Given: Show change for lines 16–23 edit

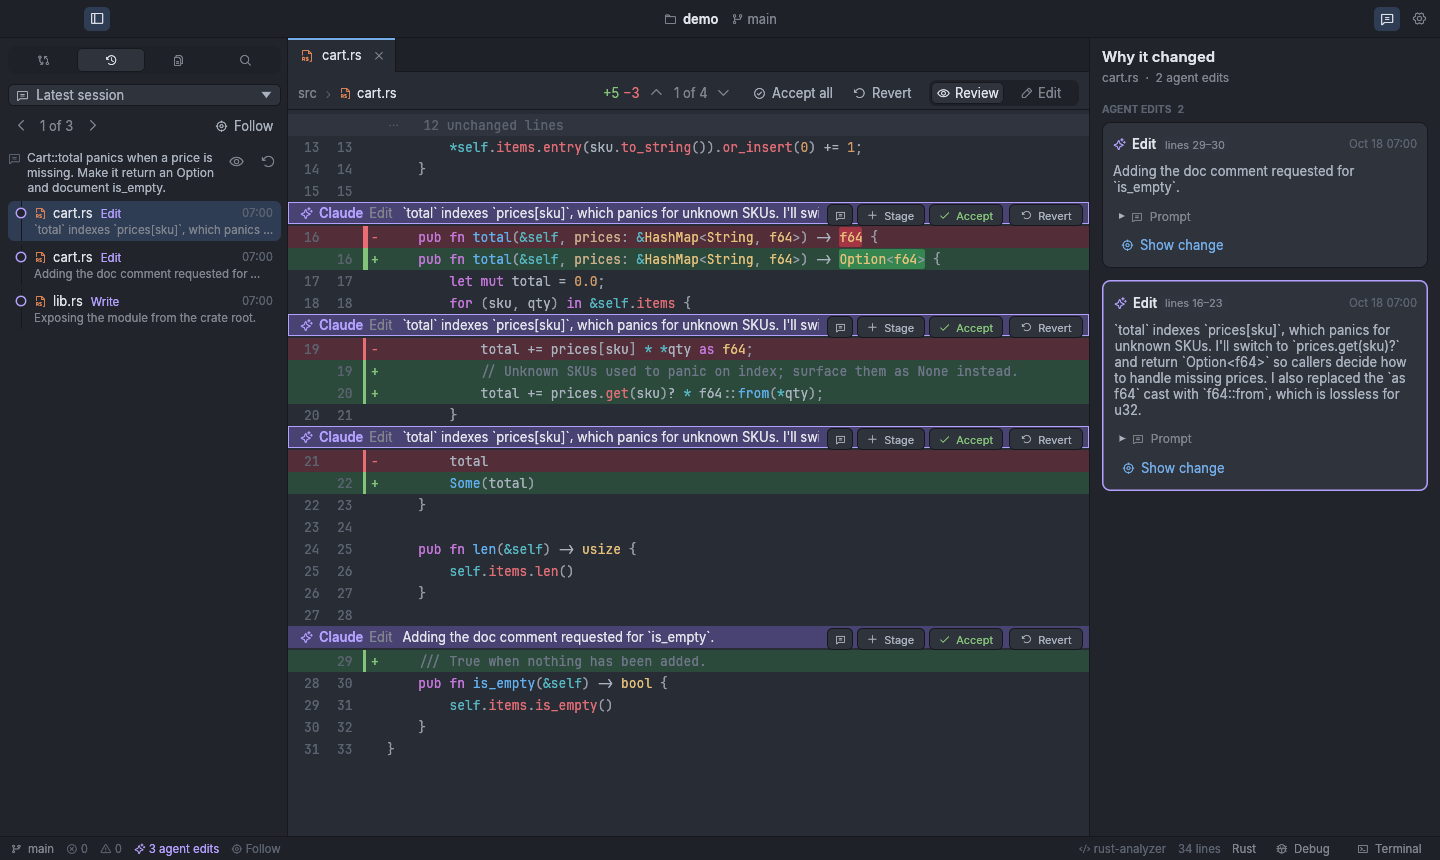Looking at the screenshot, I should coord(1173,468).
